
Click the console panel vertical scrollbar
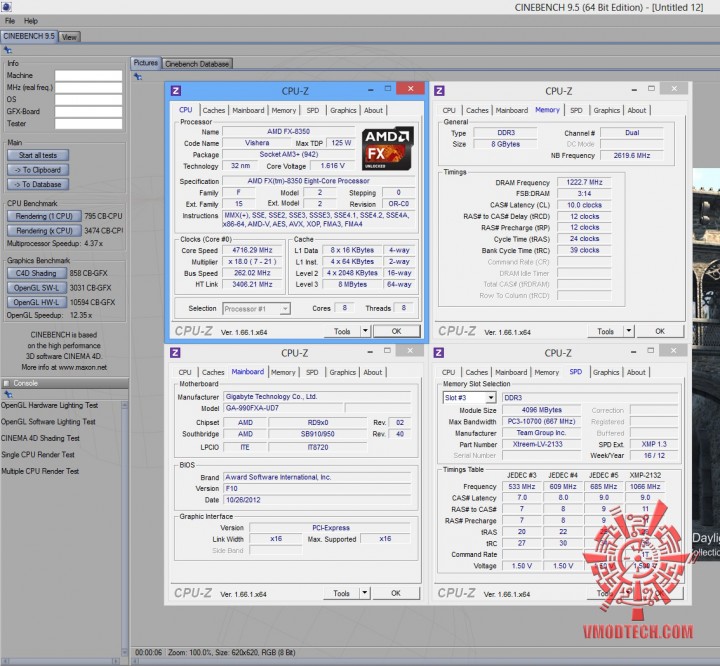[x=124, y=528]
